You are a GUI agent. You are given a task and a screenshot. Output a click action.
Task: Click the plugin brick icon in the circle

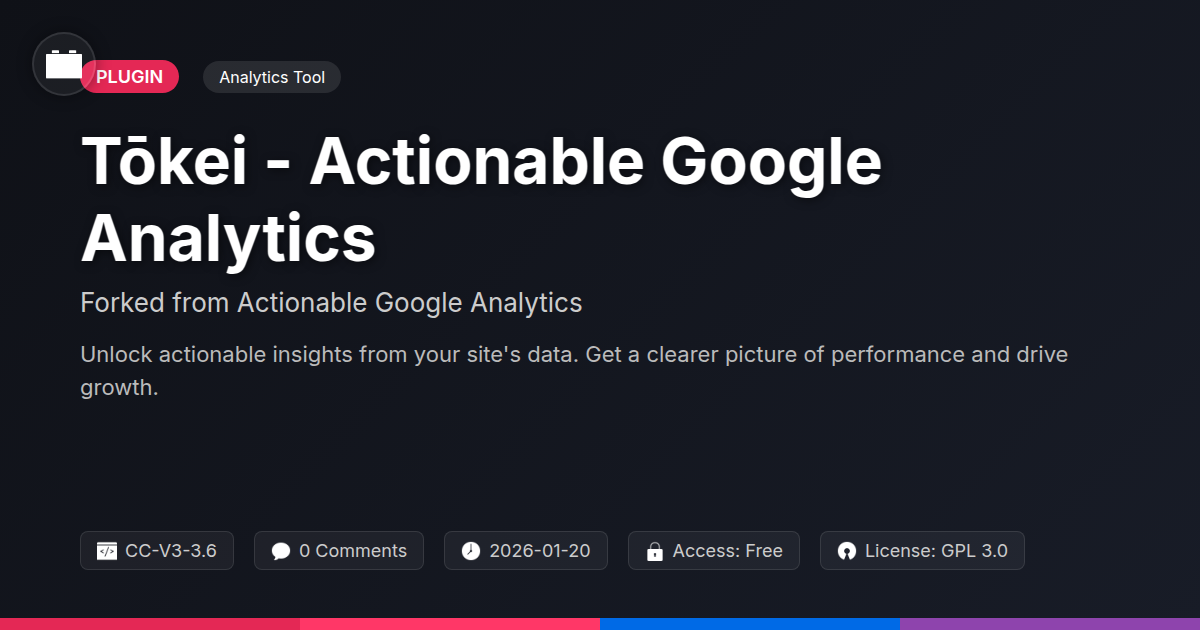[64, 64]
